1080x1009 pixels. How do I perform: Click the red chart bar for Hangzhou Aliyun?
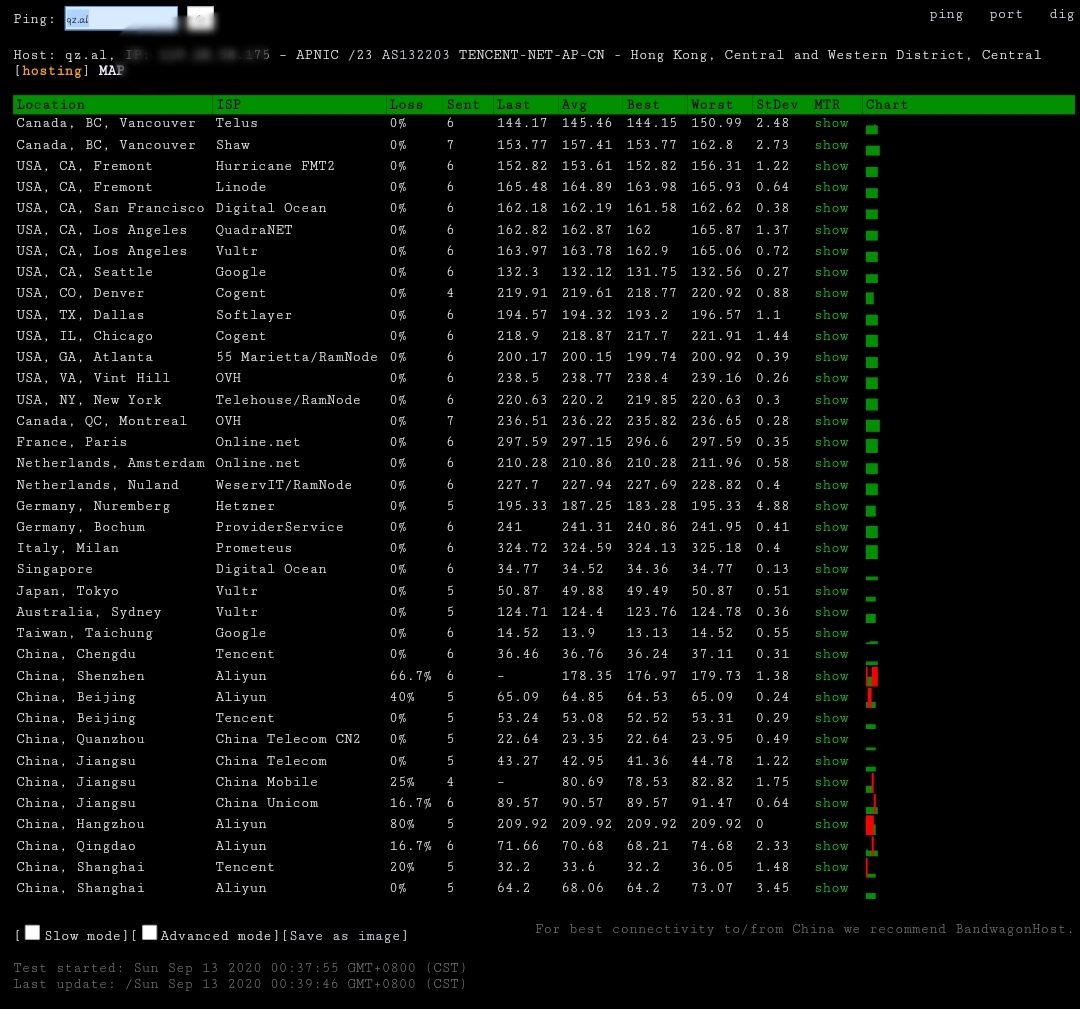tap(870, 825)
